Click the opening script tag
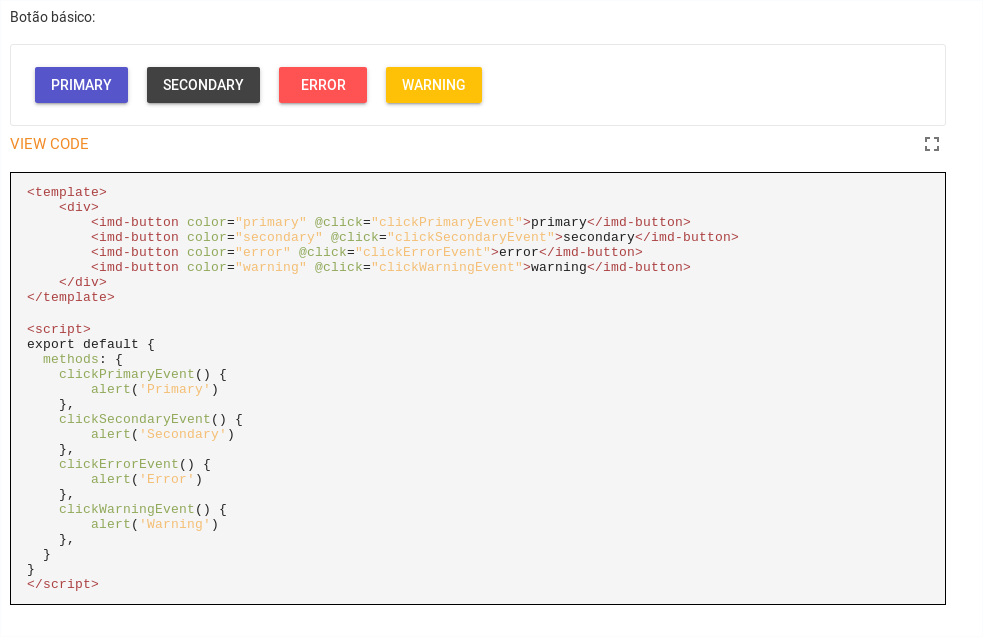The image size is (983, 637). (59, 329)
